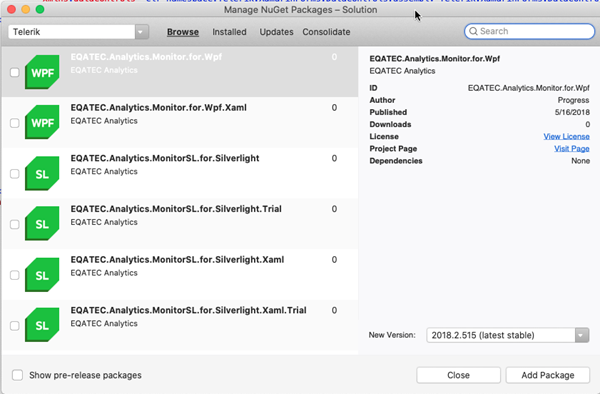
Task: Open the Visit Page link
Action: pyautogui.click(x=572, y=148)
